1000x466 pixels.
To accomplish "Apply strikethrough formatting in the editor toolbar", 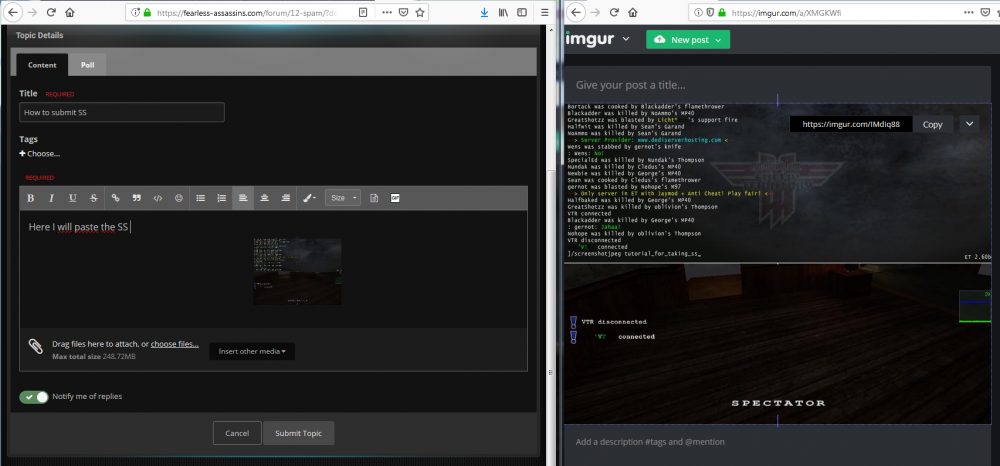I will (x=94, y=198).
